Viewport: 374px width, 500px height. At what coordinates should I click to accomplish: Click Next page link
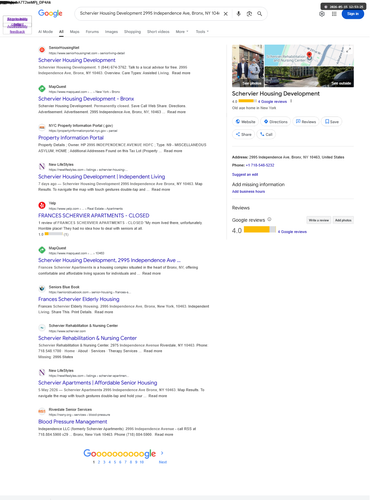point(163,462)
